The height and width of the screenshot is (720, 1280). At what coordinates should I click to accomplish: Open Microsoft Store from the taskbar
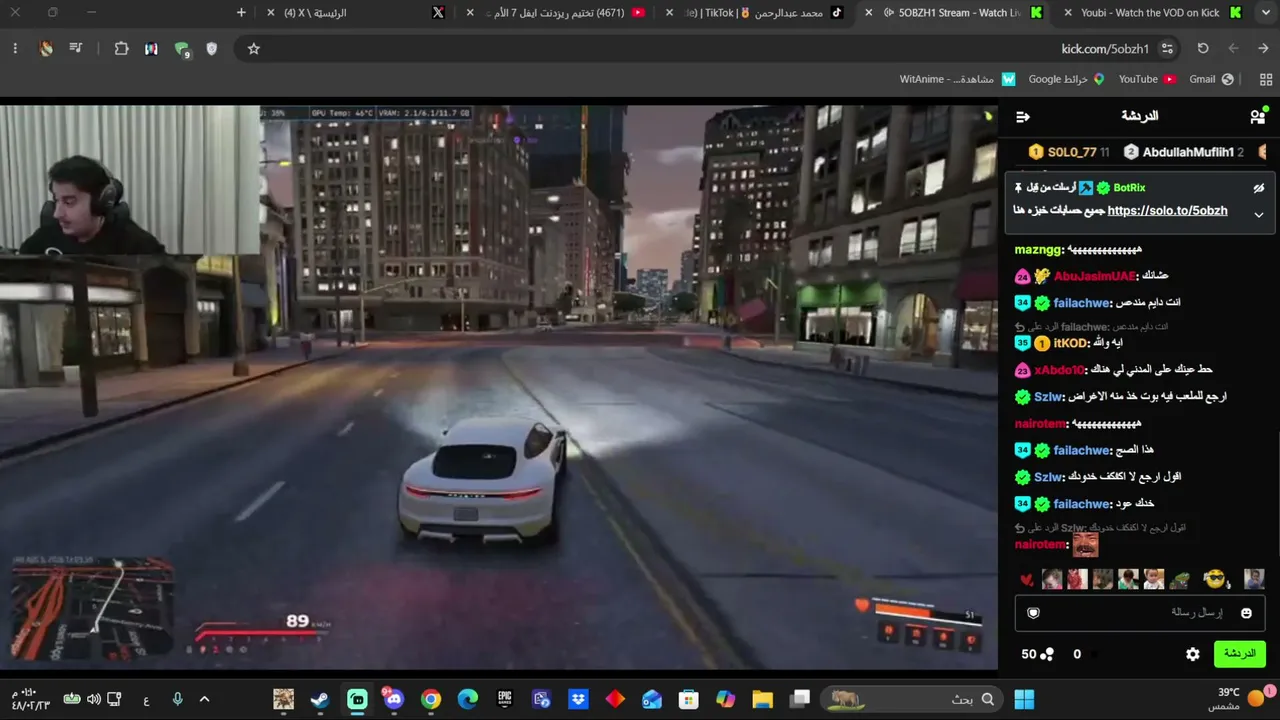point(688,699)
